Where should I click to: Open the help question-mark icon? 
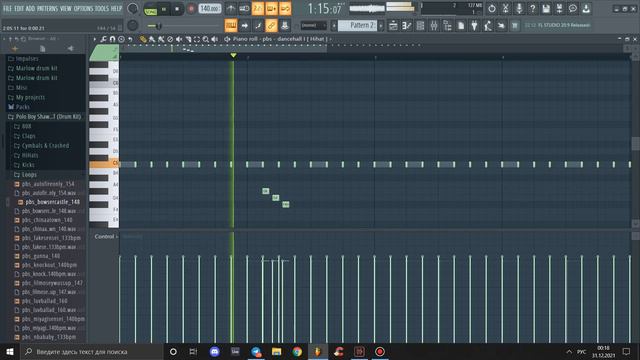tap(532, 9)
